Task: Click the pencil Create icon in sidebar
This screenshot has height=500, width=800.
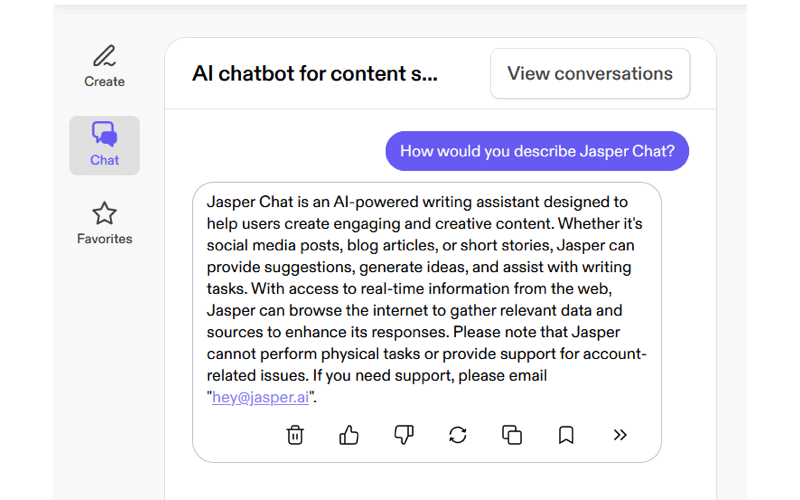Action: tap(104, 56)
